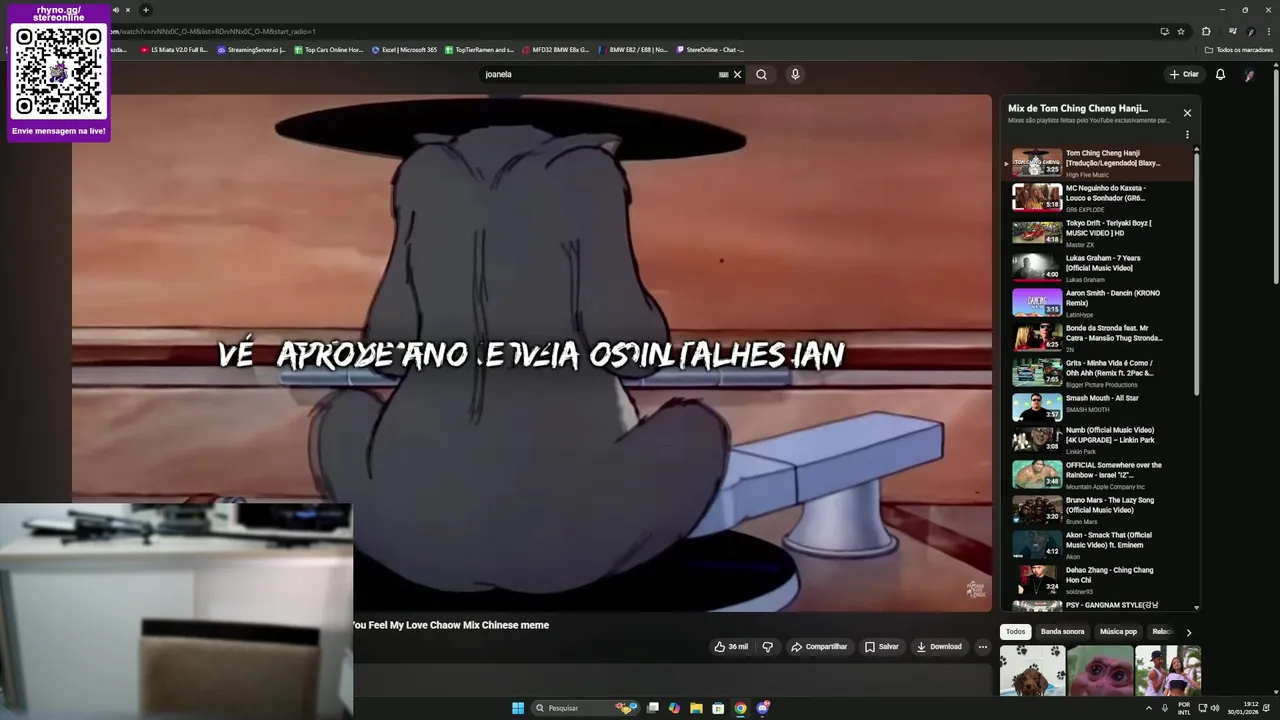
Task: Open the Excel Microsoft 365 bookmark
Action: point(404,50)
